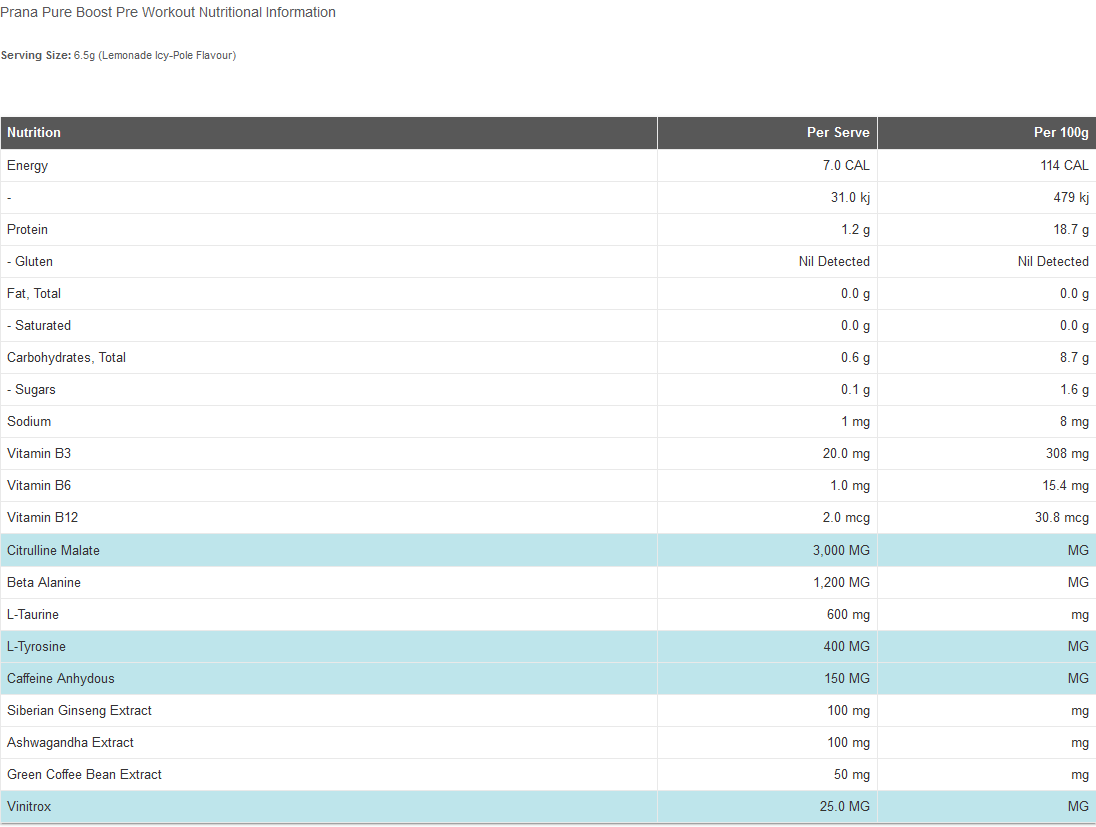Select the 'Citrulline Malate' row label
The image size is (1096, 827).
tap(53, 551)
